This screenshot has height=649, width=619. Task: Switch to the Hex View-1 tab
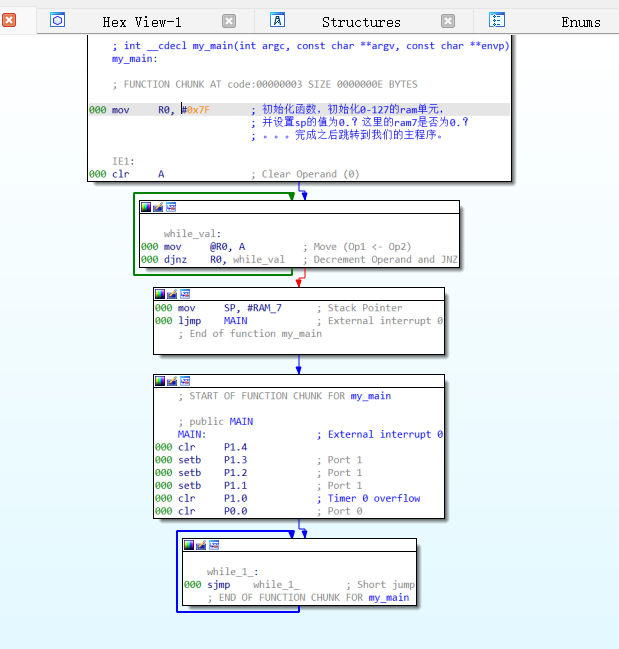click(142, 22)
